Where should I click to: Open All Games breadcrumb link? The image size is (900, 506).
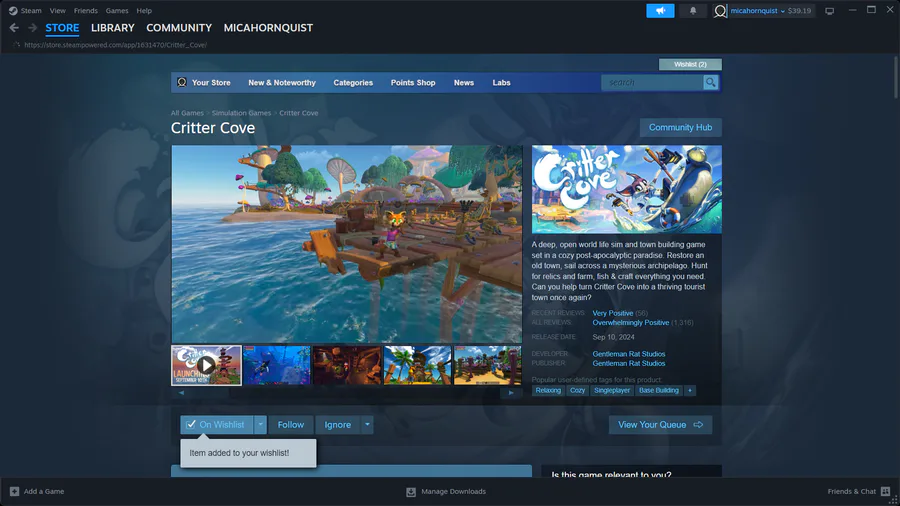187,113
